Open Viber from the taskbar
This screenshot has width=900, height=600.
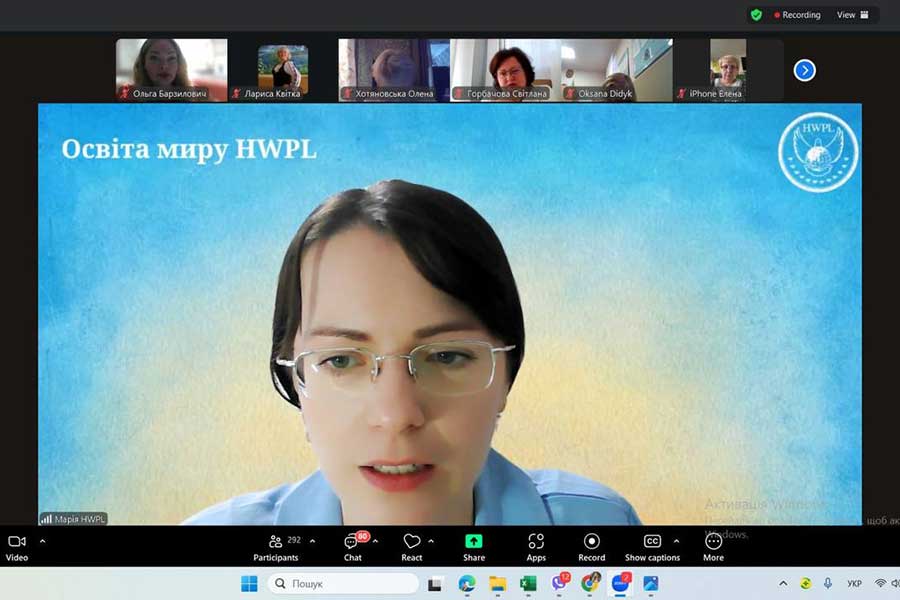point(559,583)
